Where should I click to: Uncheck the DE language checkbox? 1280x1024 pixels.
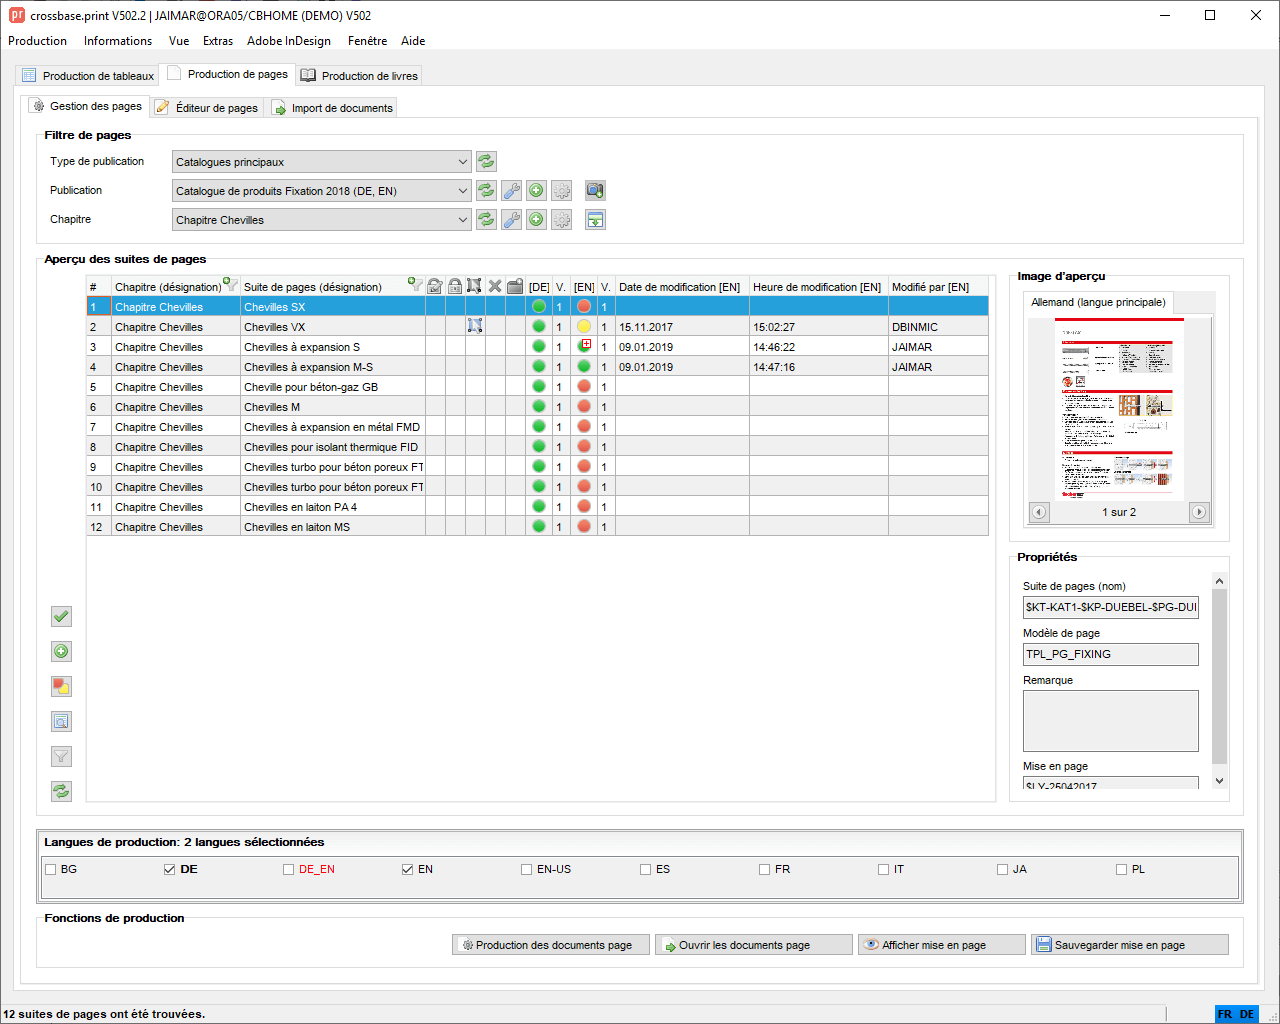[170, 869]
